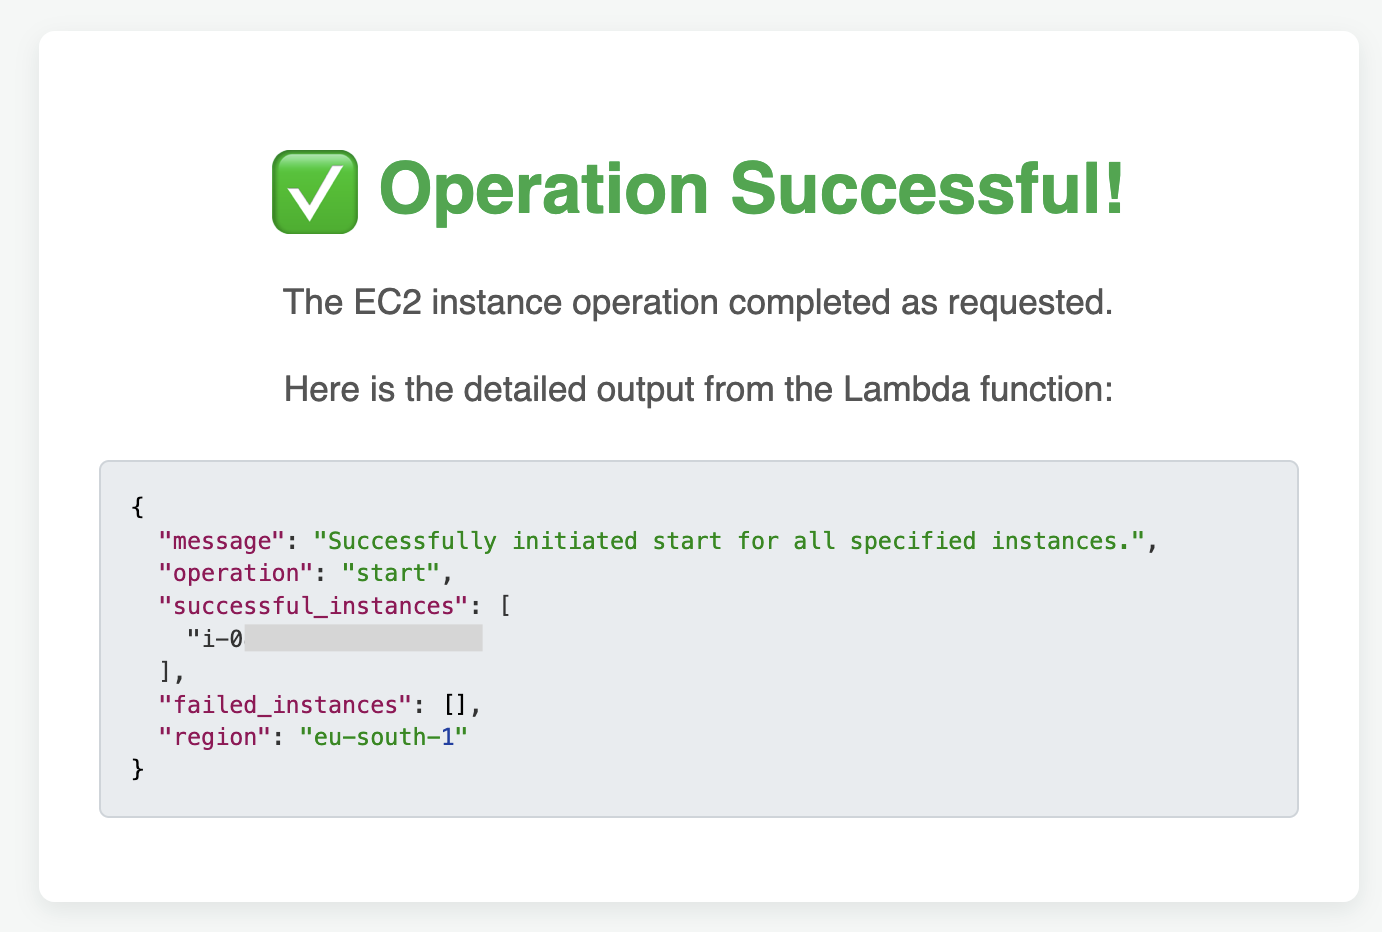The width and height of the screenshot is (1382, 932).
Task: Select the "message" key in JSON output
Action: point(222,541)
